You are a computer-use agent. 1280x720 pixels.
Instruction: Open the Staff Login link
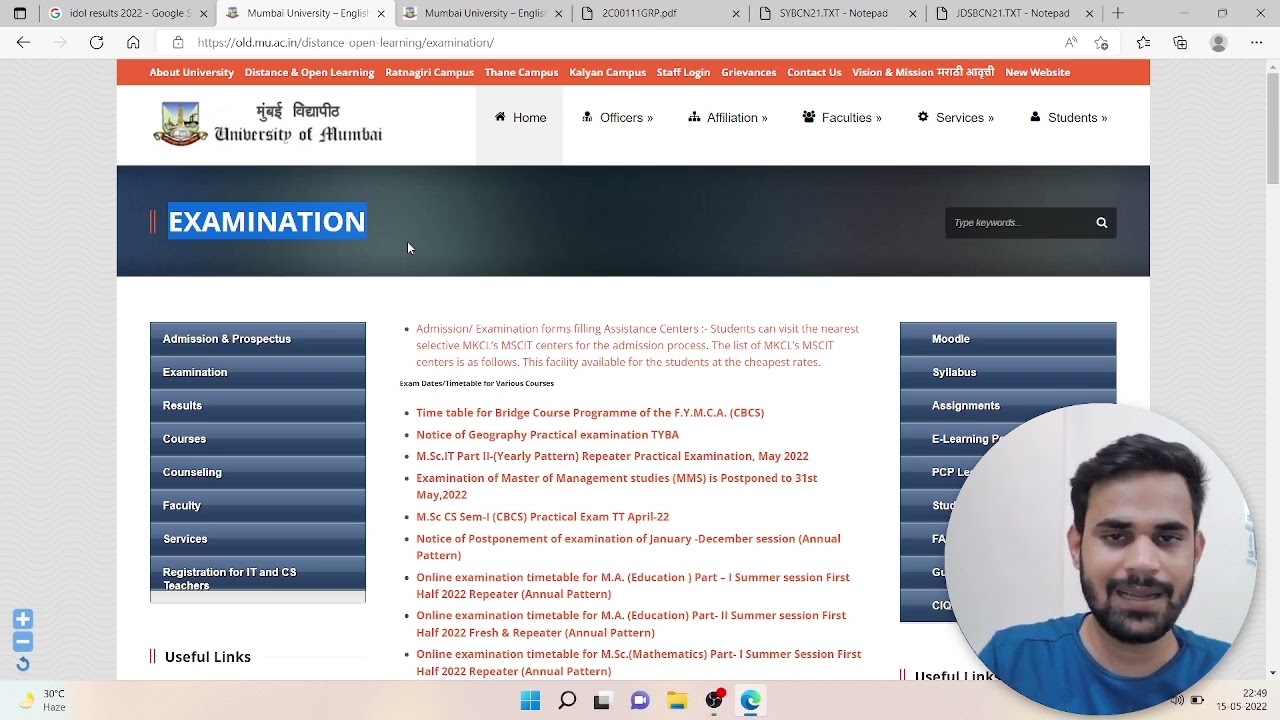(683, 72)
